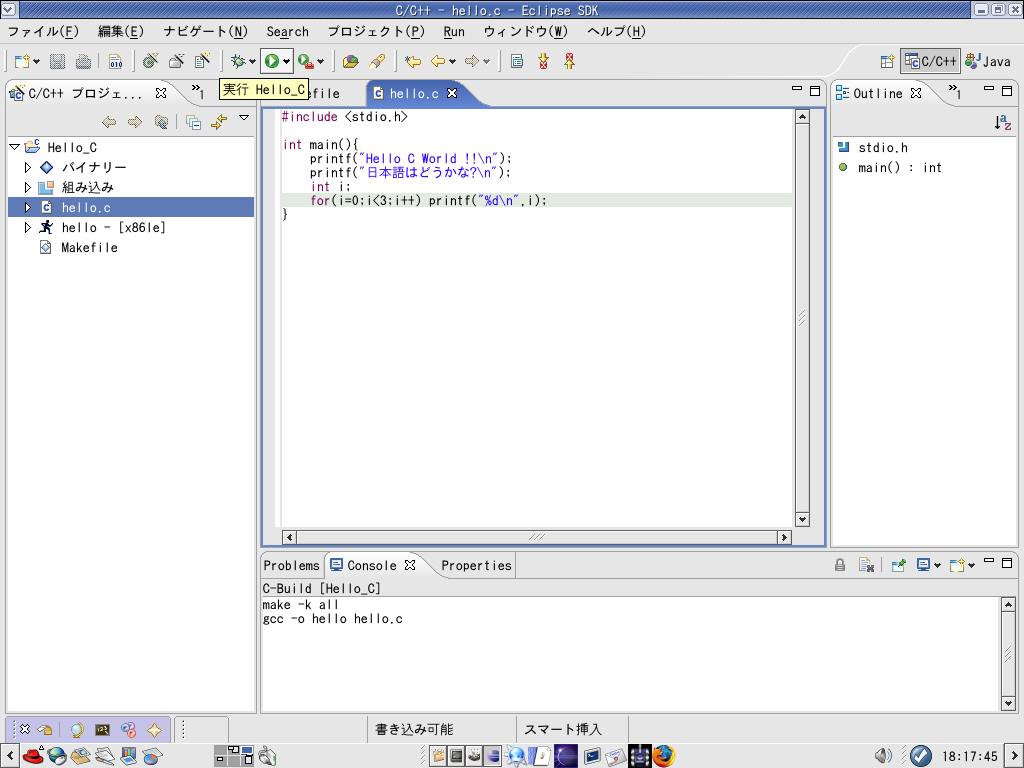
Task: Toggle alphabetical sort in Outline view
Action: click(1002, 122)
